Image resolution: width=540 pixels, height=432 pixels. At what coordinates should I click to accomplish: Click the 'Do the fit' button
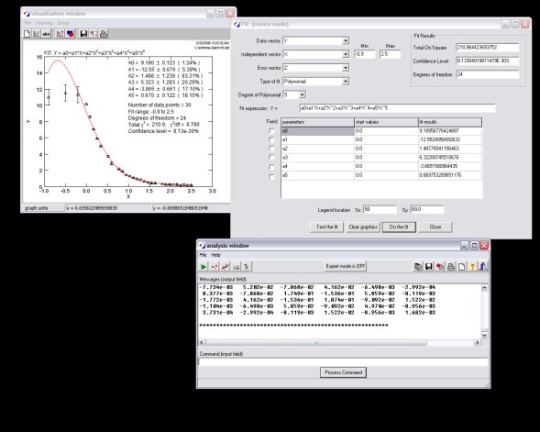coord(399,227)
